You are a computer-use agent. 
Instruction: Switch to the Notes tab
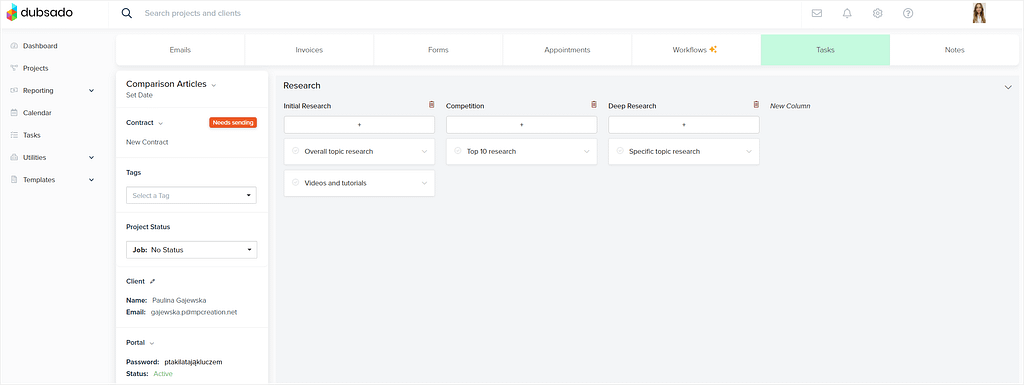[x=954, y=50]
